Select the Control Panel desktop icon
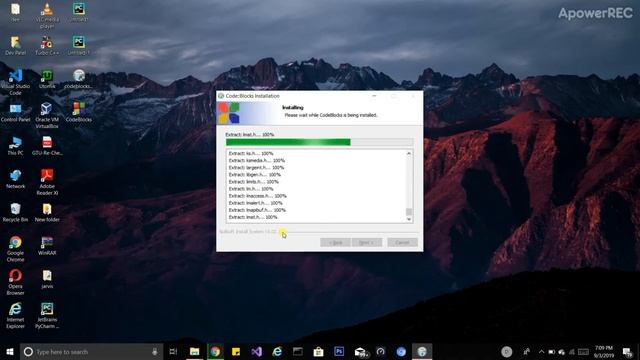The image size is (640, 360). pyautogui.click(x=16, y=113)
